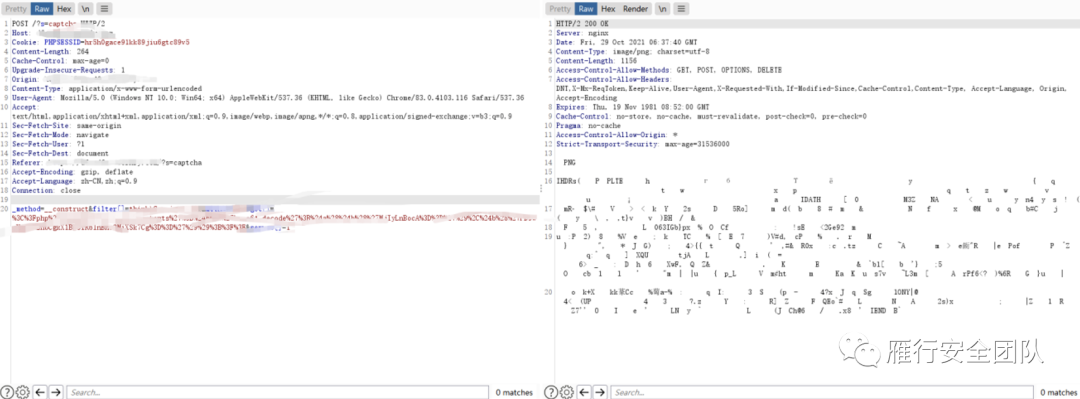Viewport: 1080px width, 399px height.
Task: Select Raw tab in request panel
Action: pyautogui.click(x=42, y=9)
